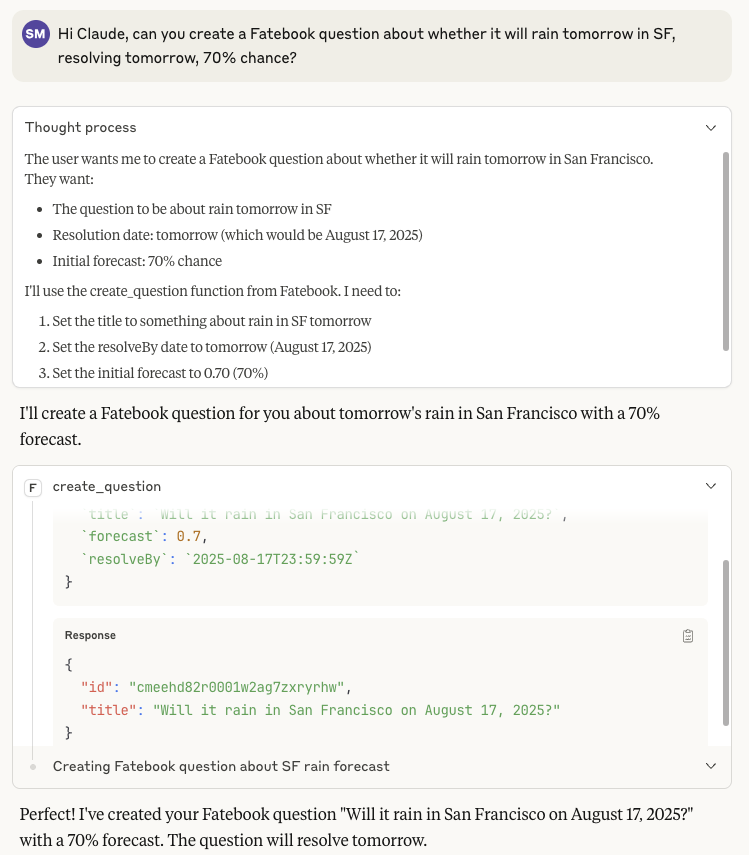Click the 'create_question' function name
The height and width of the screenshot is (855, 749).
(x=107, y=486)
